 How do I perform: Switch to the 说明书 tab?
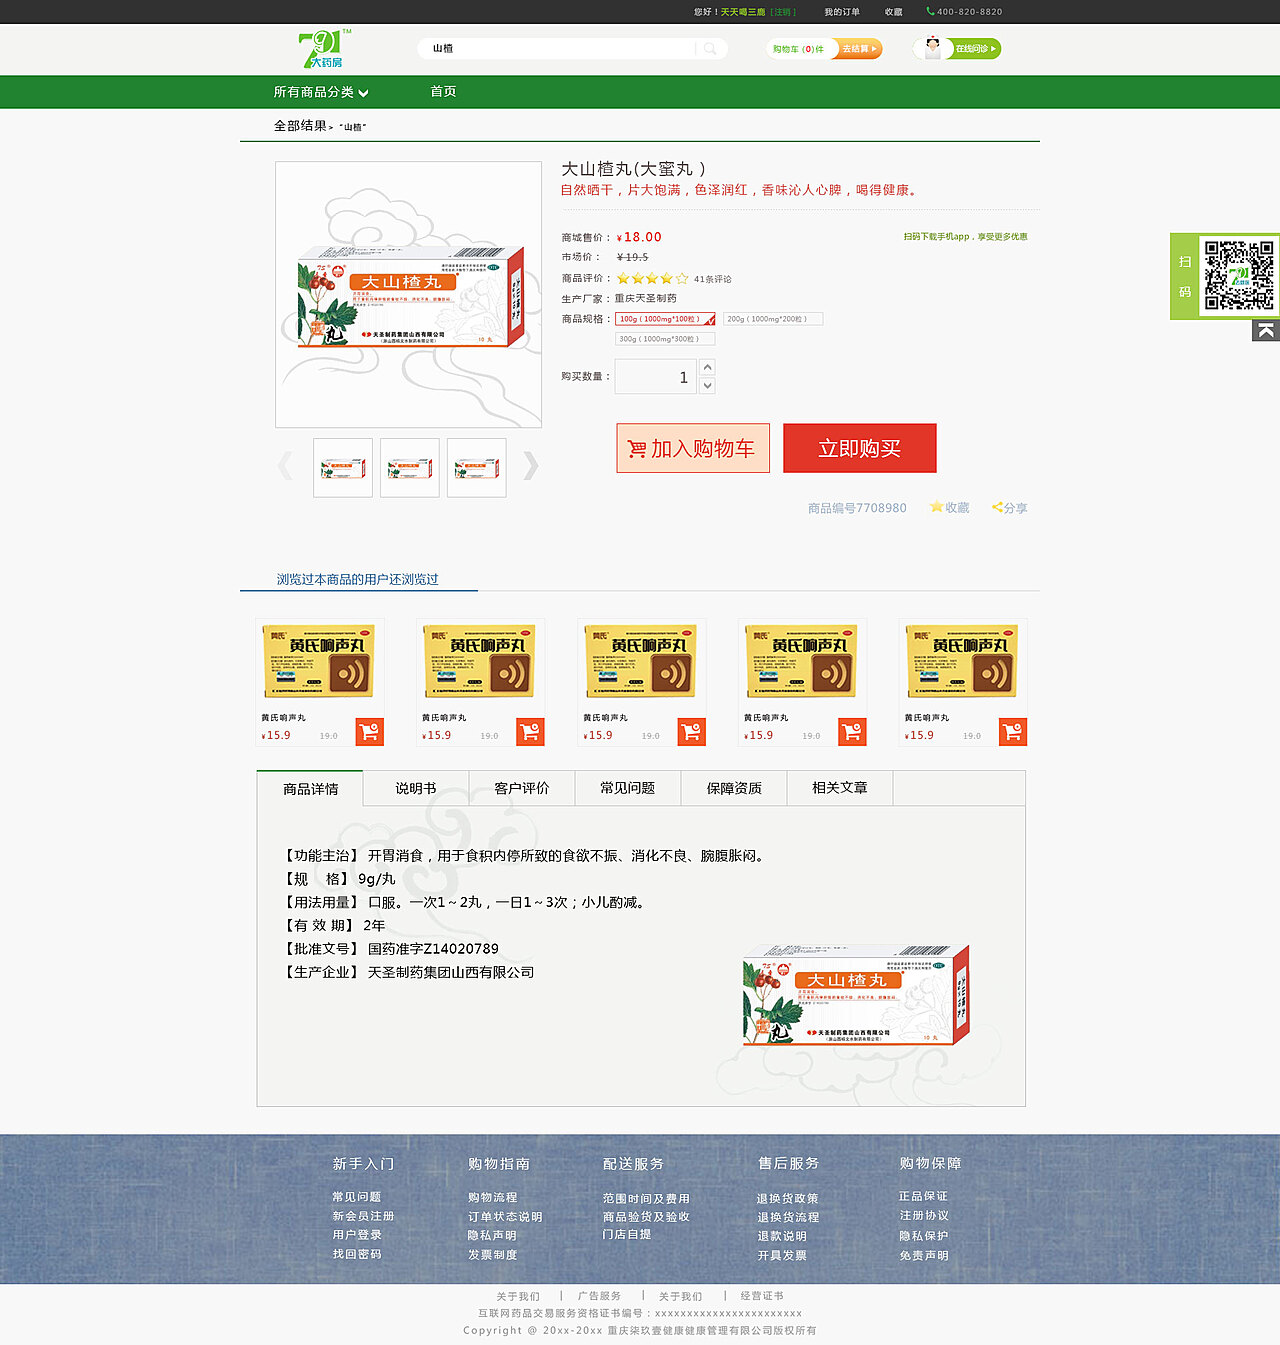[x=416, y=788]
